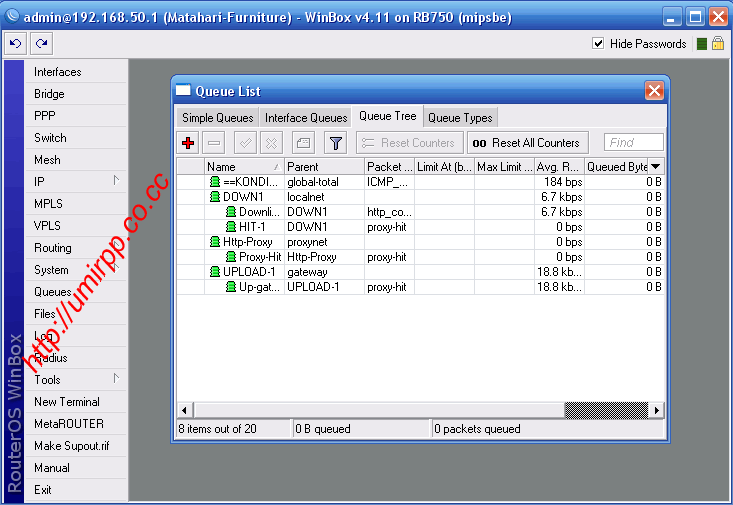This screenshot has width=733, height=505.
Task: Click the Enable checkmark icon
Action: [245, 143]
